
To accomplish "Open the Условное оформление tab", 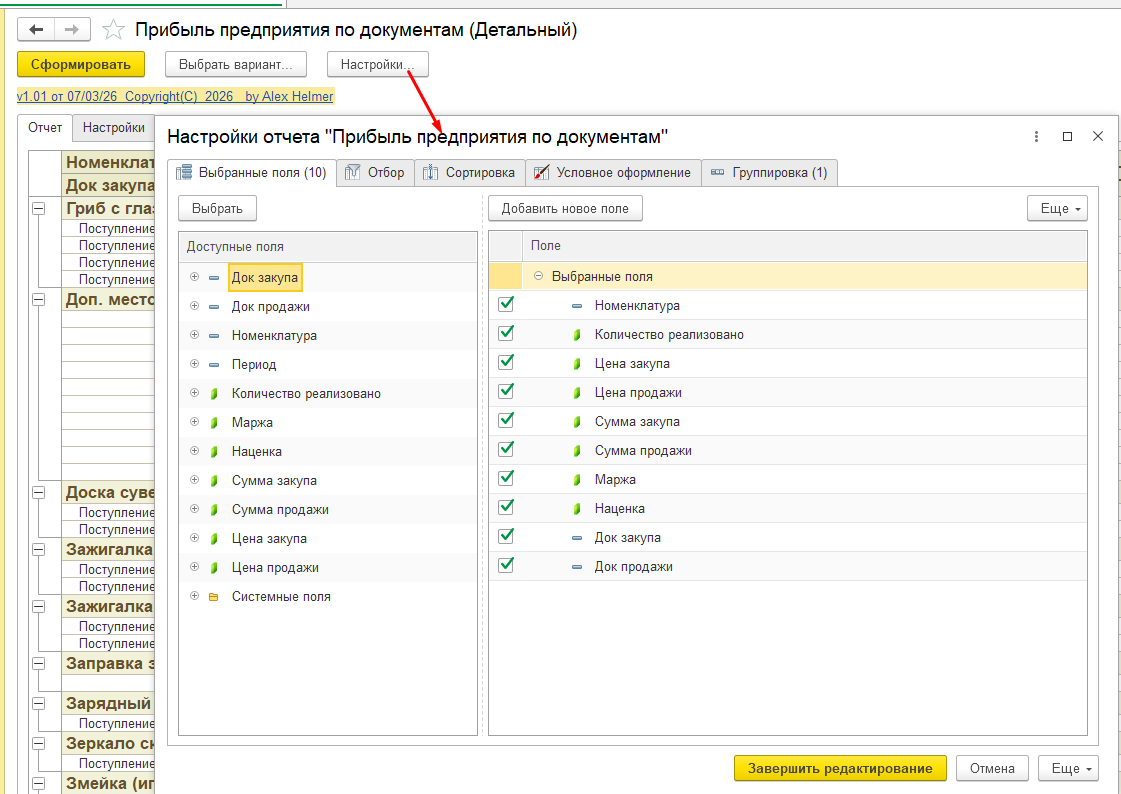I will click(x=612, y=173).
